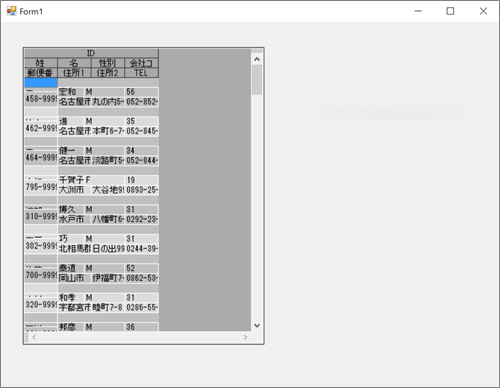Viewport: 500px width, 388px height.
Task: Click the TEL column header
Action: coord(142,73)
